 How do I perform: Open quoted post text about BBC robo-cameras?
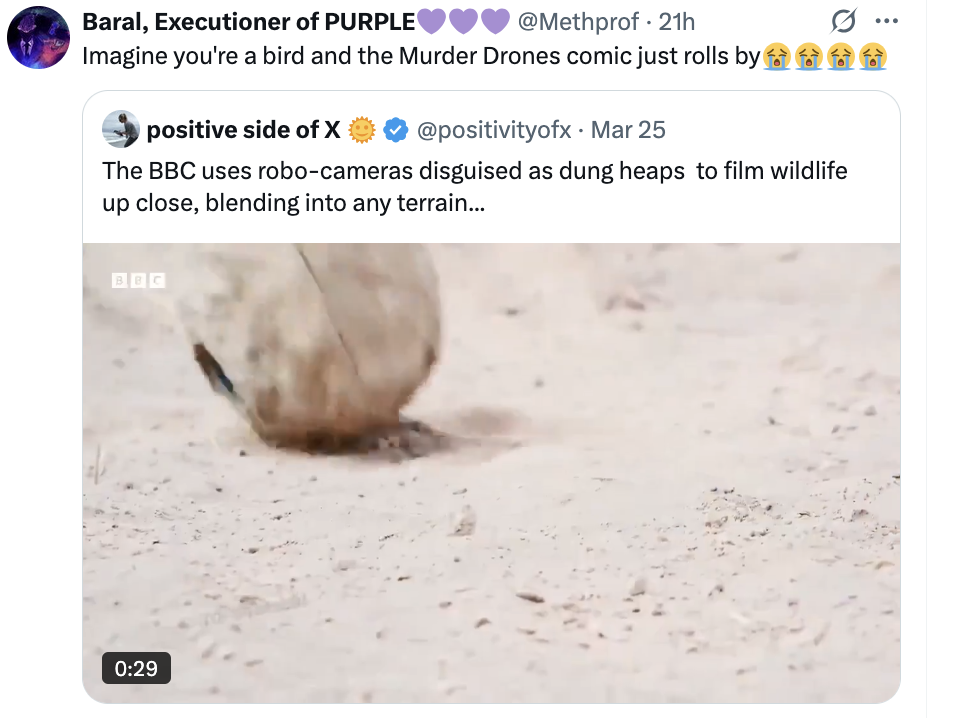pyautogui.click(x=474, y=187)
